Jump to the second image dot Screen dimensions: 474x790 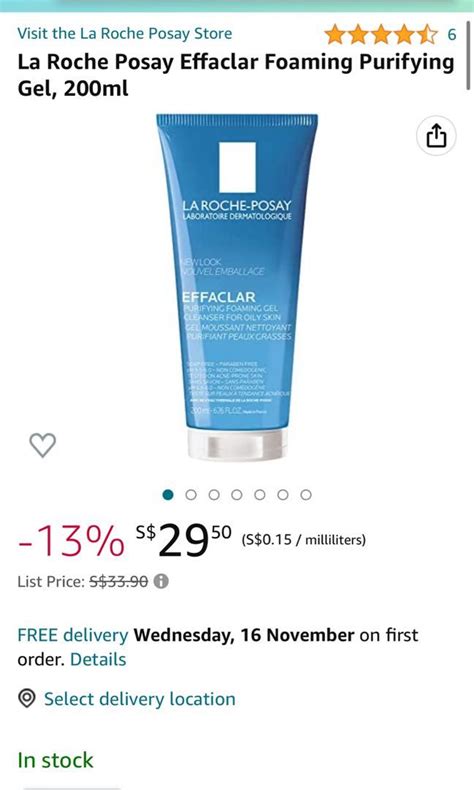click(x=191, y=495)
